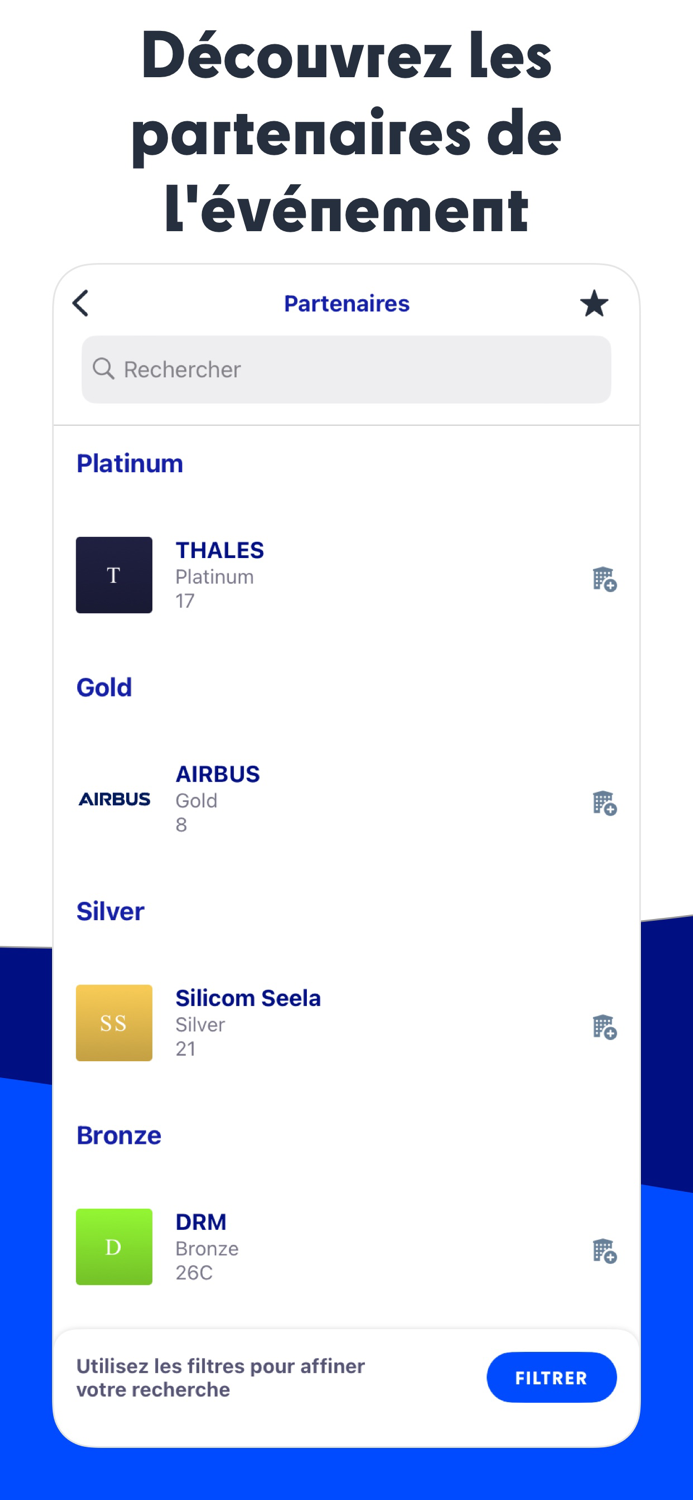Tap the green D logo tile
The image size is (693, 1500).
tap(114, 1247)
